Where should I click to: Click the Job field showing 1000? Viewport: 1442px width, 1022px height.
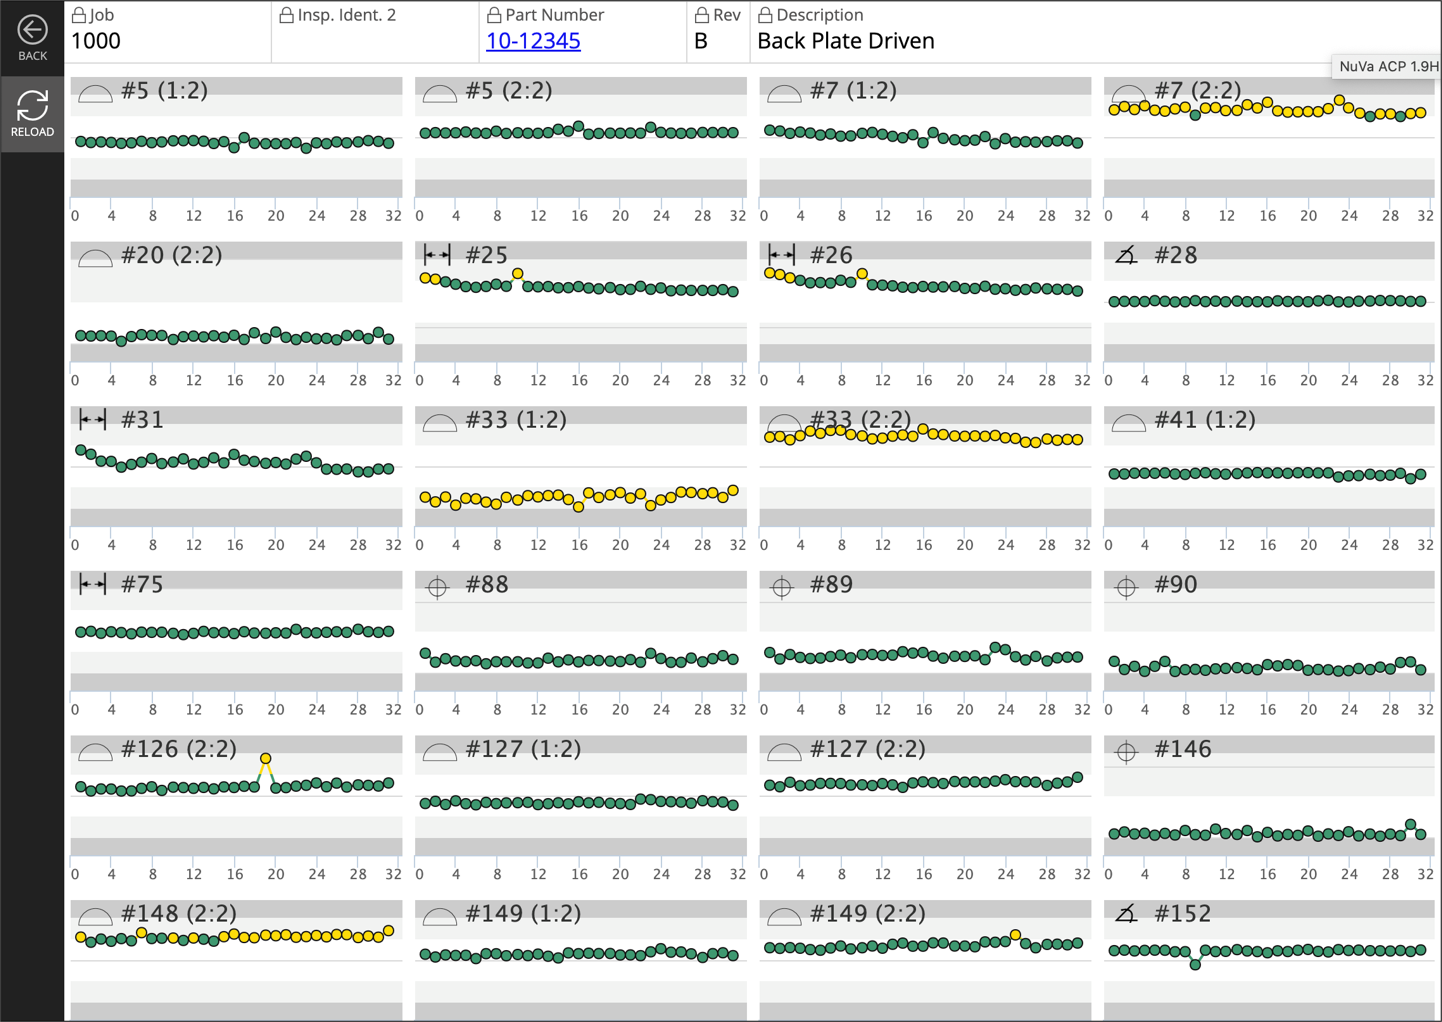[96, 41]
